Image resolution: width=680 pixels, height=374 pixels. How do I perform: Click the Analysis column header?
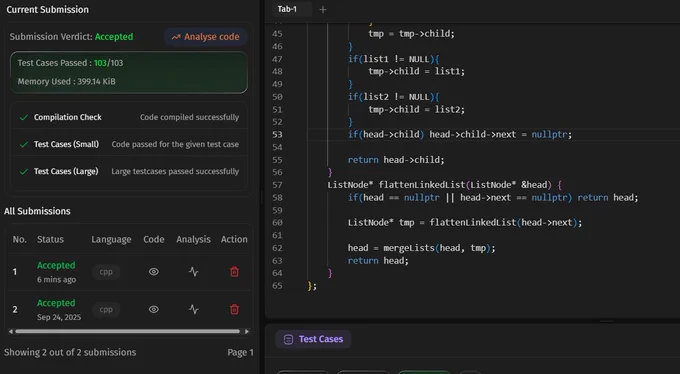point(193,239)
